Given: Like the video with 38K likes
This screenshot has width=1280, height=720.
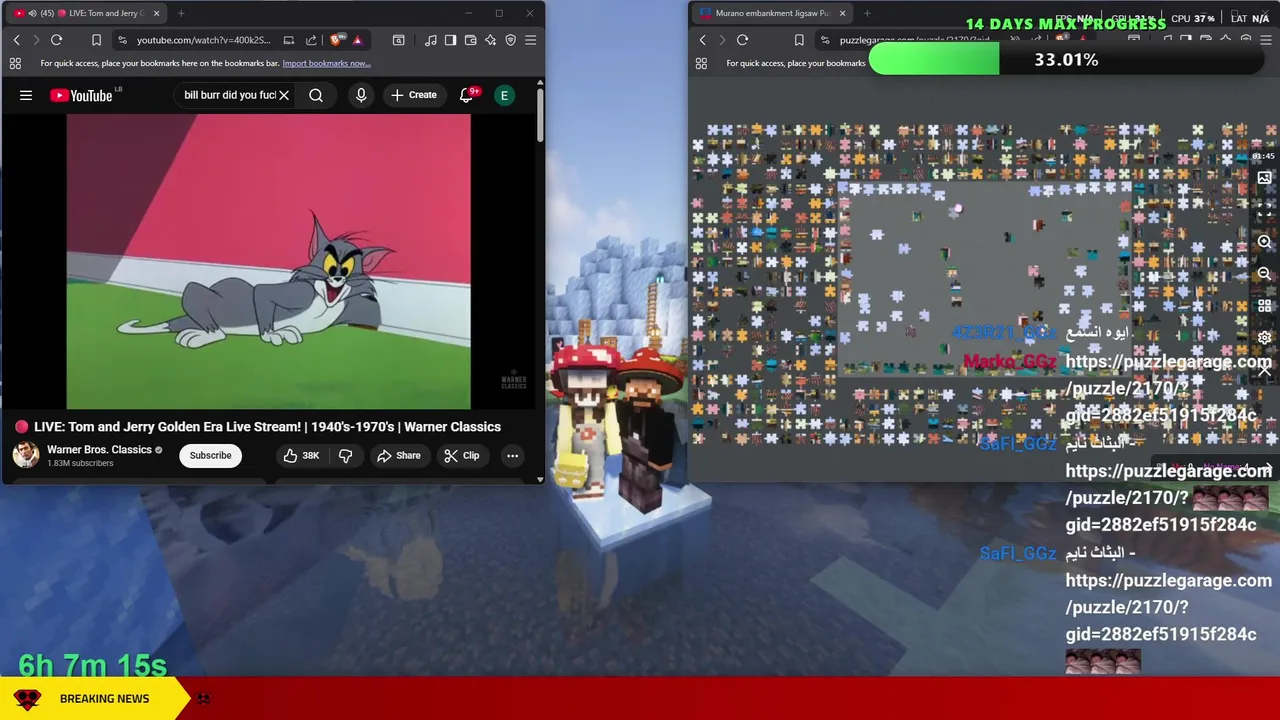Looking at the screenshot, I should tap(301, 455).
